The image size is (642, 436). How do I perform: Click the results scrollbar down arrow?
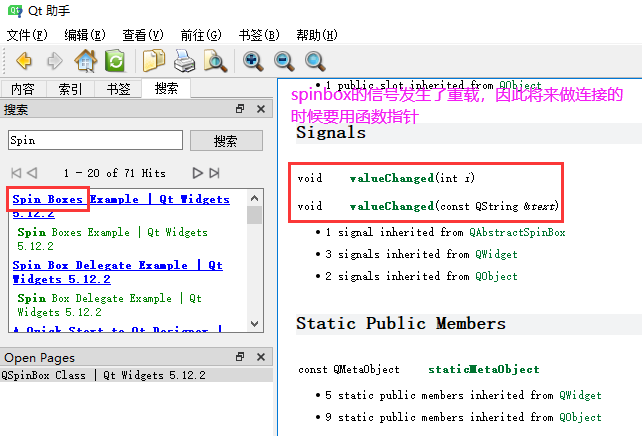point(254,324)
